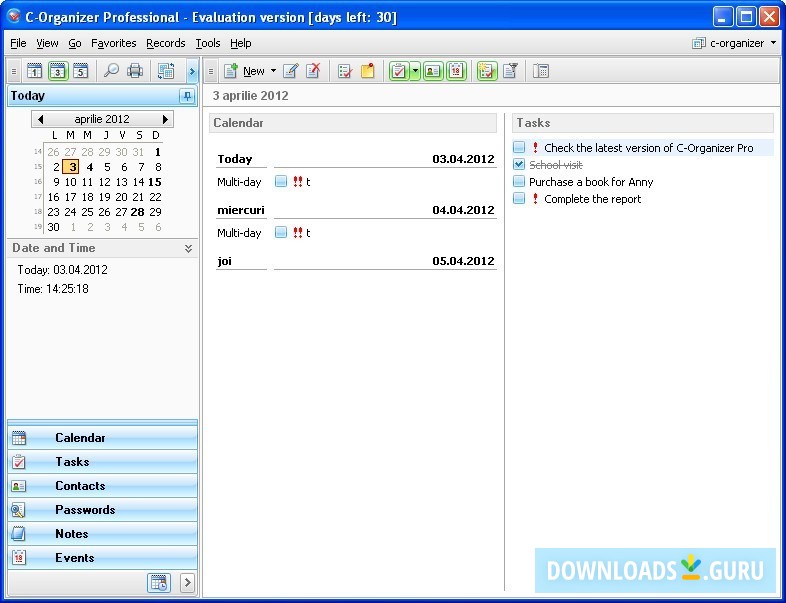
Task: Select the 5-day view icon
Action: point(81,71)
